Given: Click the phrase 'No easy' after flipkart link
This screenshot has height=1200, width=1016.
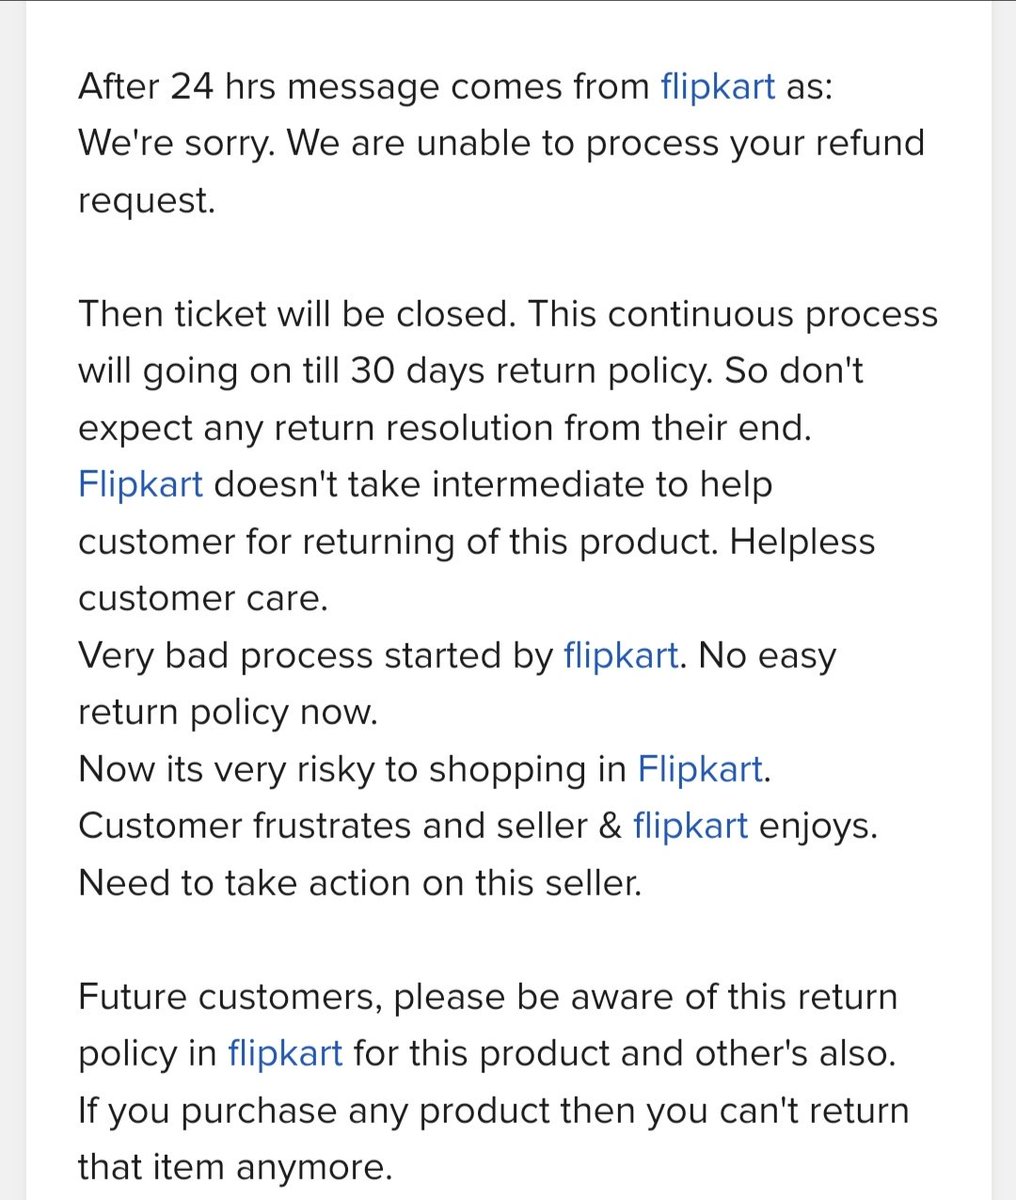Looking at the screenshot, I should (x=767, y=657).
